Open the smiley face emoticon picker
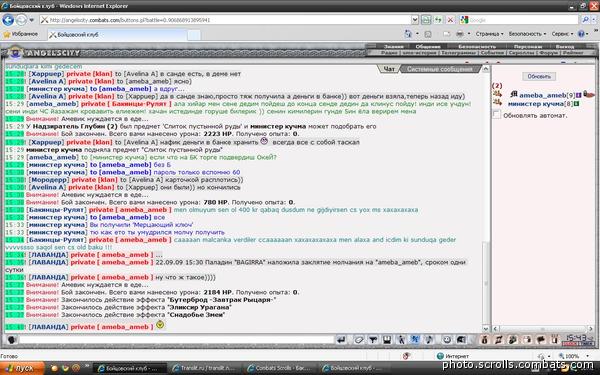The image size is (600, 375). [447, 340]
